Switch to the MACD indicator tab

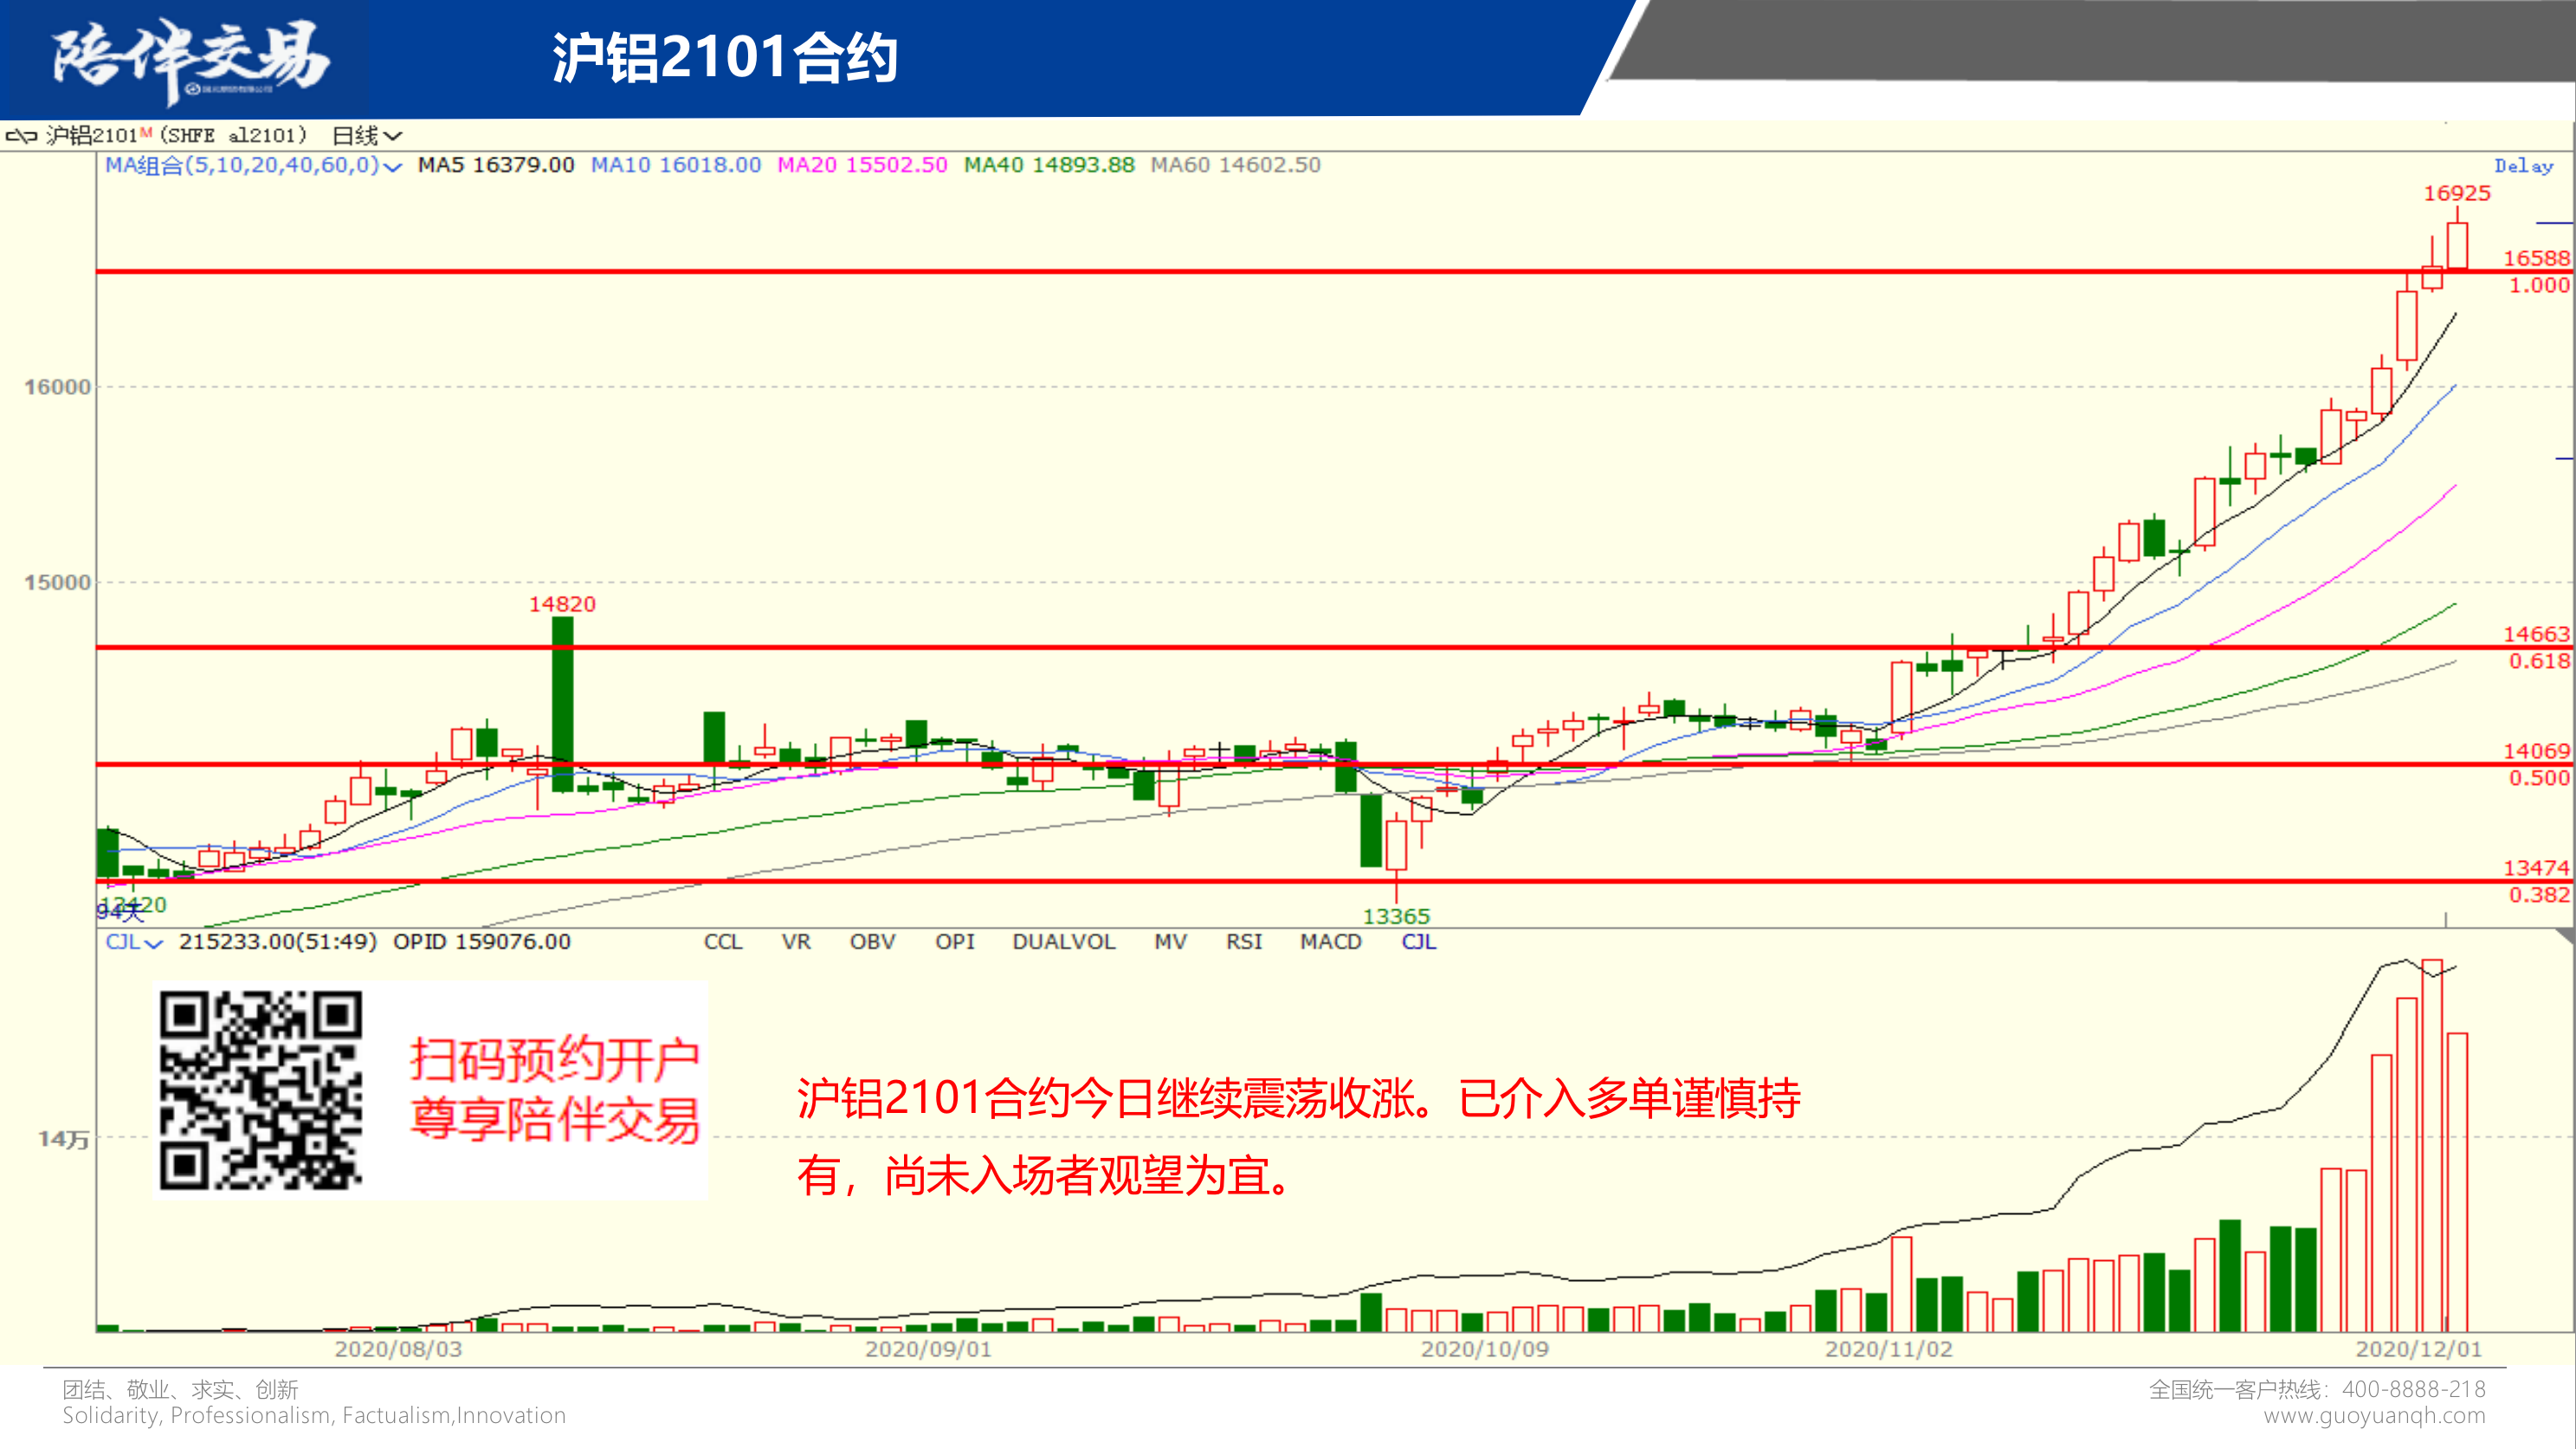tap(1330, 942)
